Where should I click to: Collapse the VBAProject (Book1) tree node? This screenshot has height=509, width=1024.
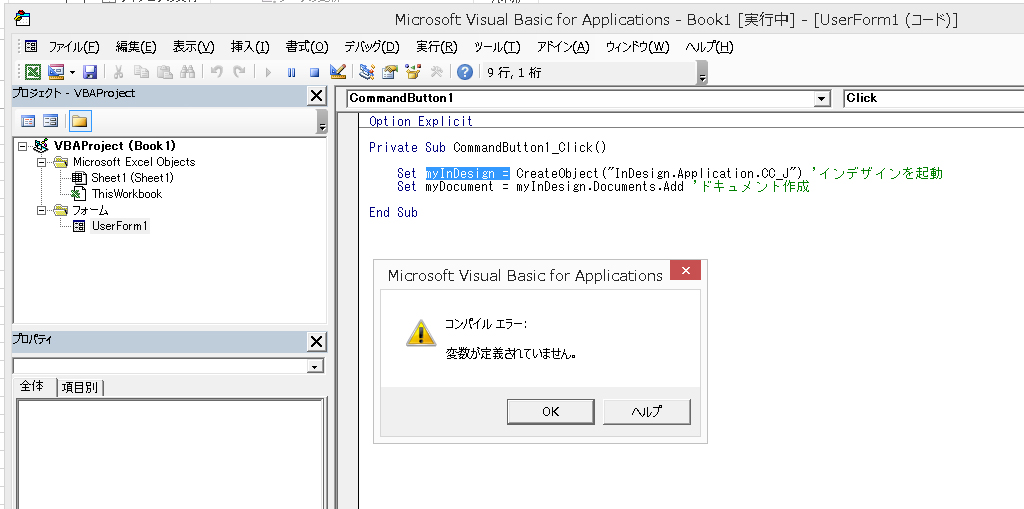click(x=23, y=146)
